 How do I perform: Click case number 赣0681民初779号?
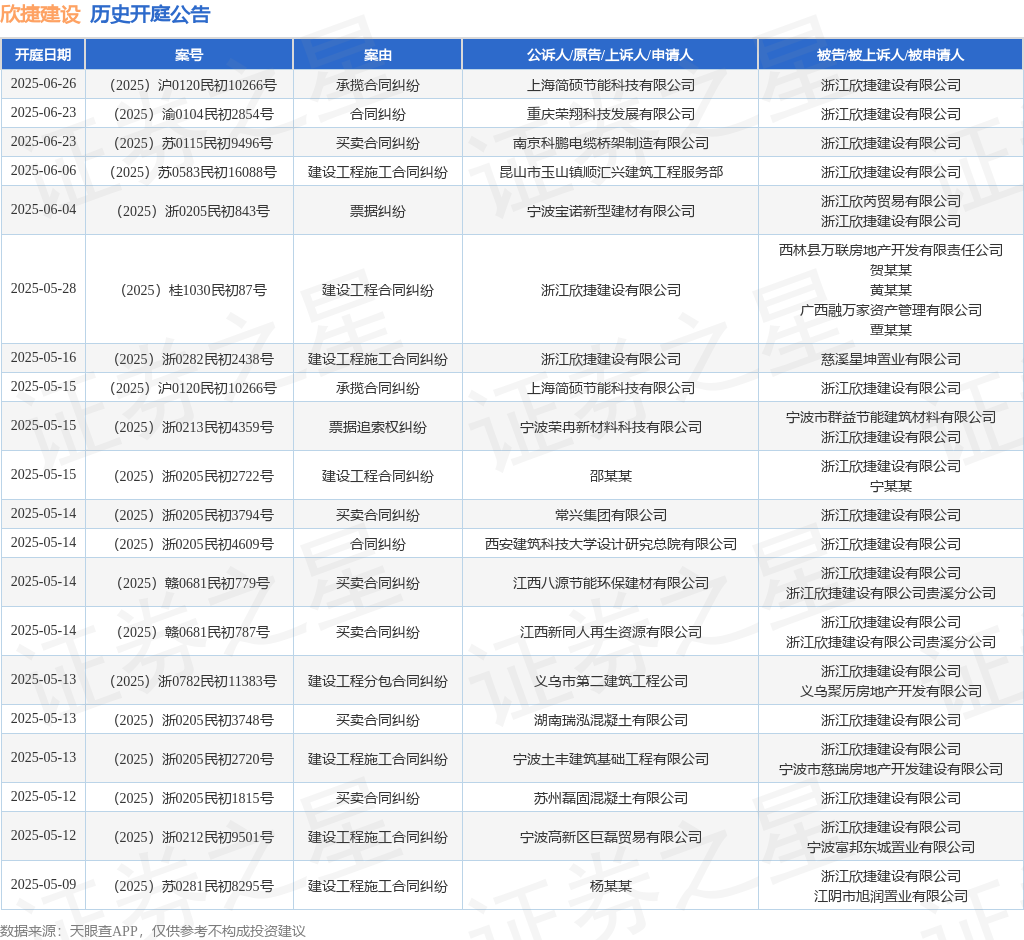(193, 583)
